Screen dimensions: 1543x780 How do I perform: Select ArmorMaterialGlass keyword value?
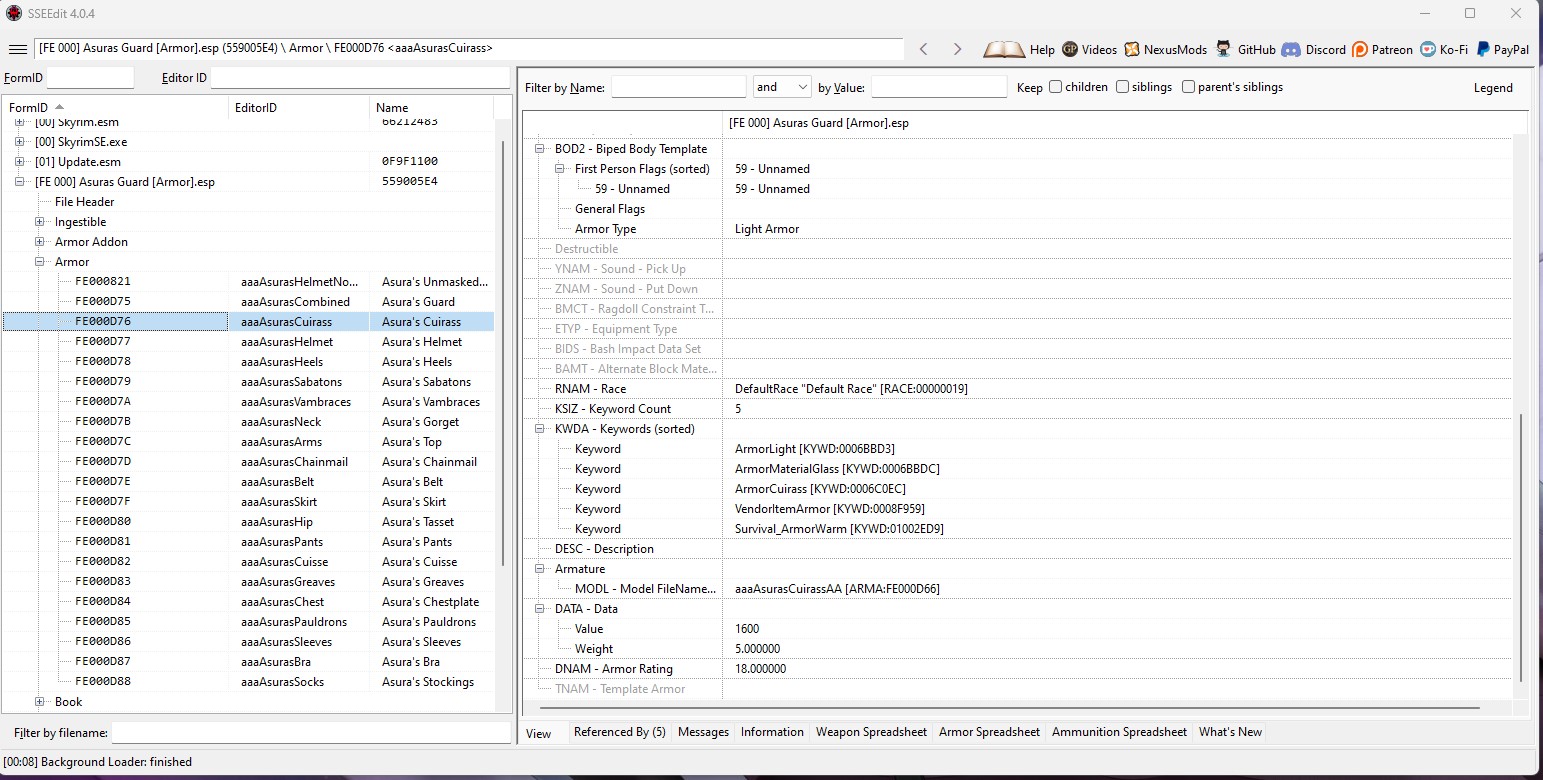pyautogui.click(x=837, y=469)
